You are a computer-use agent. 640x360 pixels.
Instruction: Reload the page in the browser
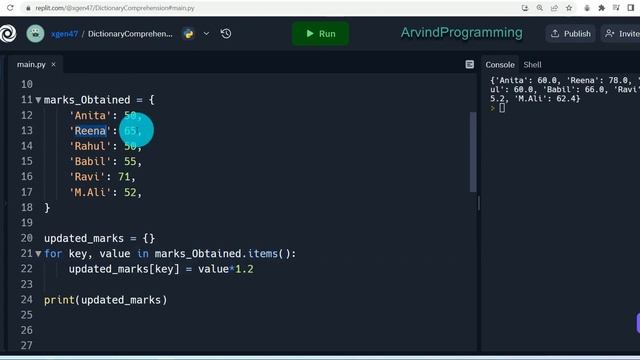point(10,8)
